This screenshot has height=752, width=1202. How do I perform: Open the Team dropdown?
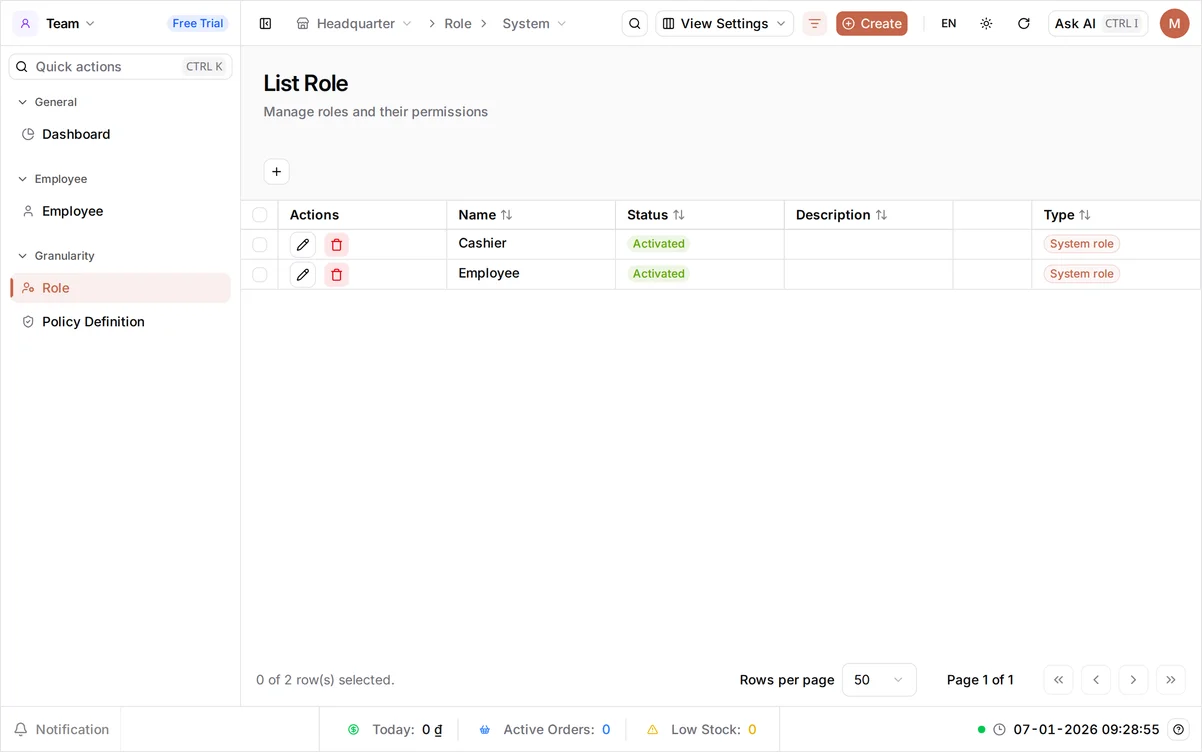(70, 23)
